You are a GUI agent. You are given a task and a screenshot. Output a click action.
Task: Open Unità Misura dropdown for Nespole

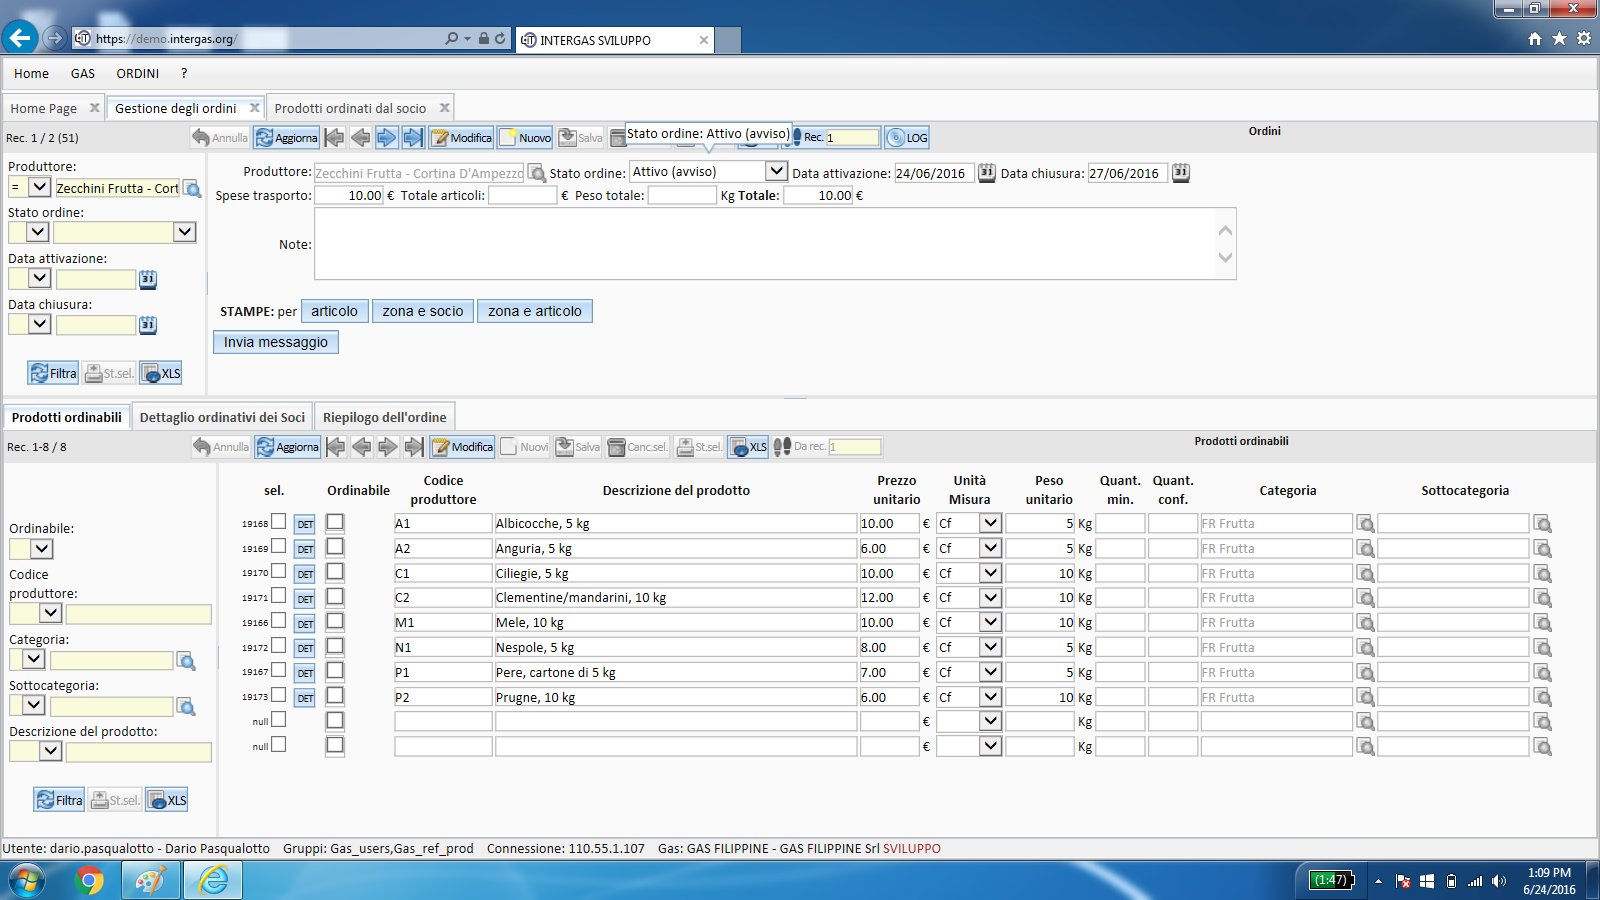pyautogui.click(x=990, y=647)
